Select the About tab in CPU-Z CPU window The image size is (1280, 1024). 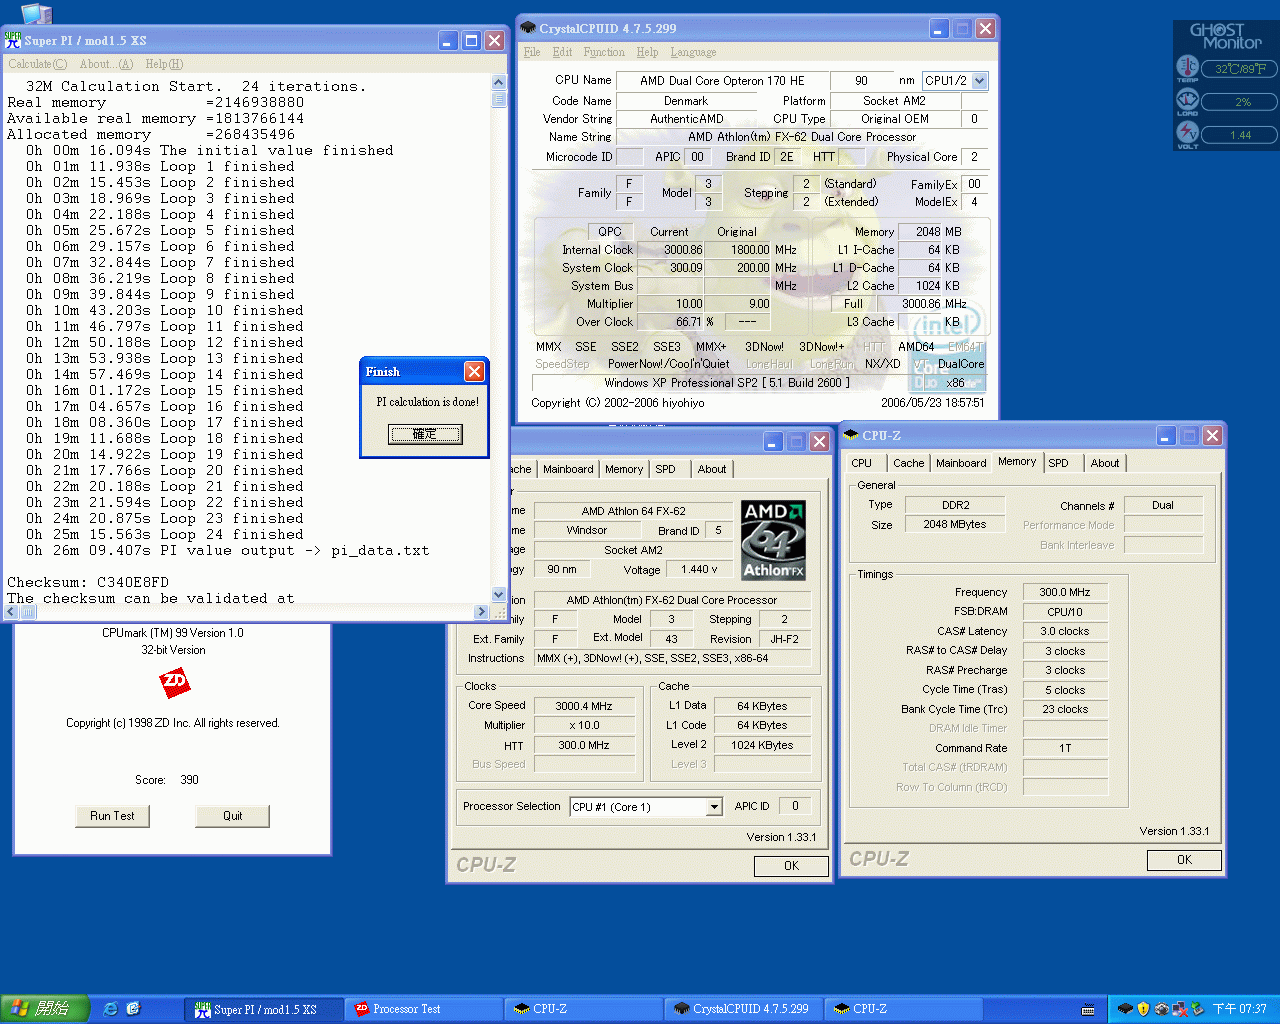coord(712,469)
